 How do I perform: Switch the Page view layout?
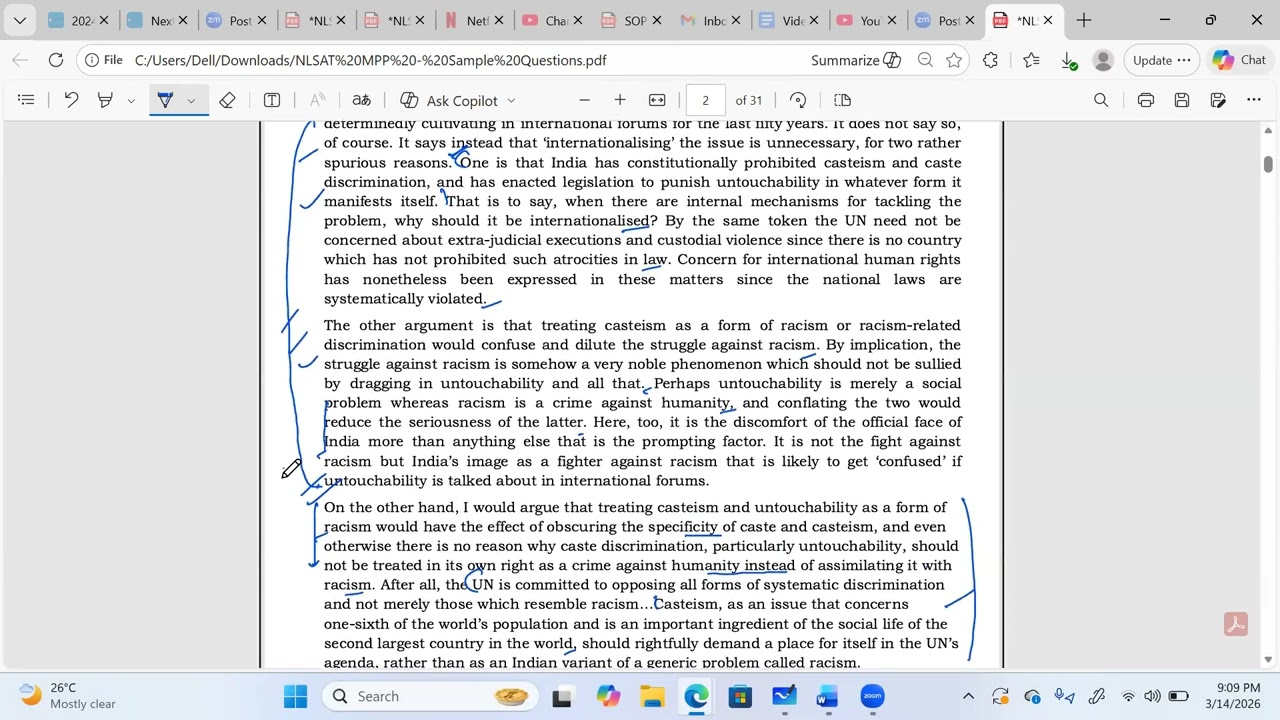(842, 100)
